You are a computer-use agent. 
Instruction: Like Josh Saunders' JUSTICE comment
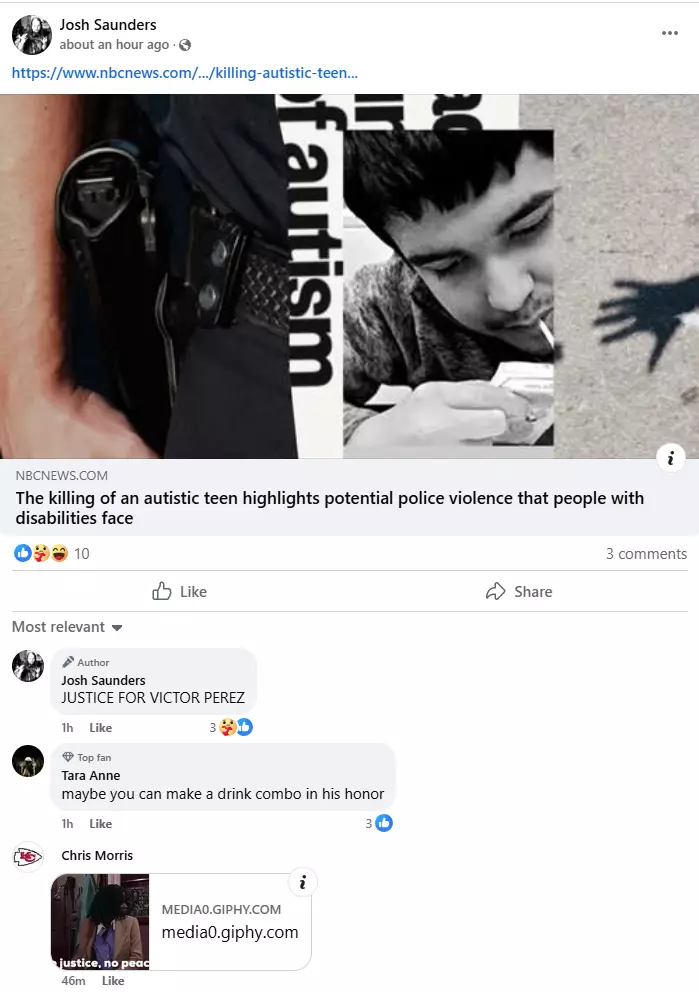click(x=101, y=728)
